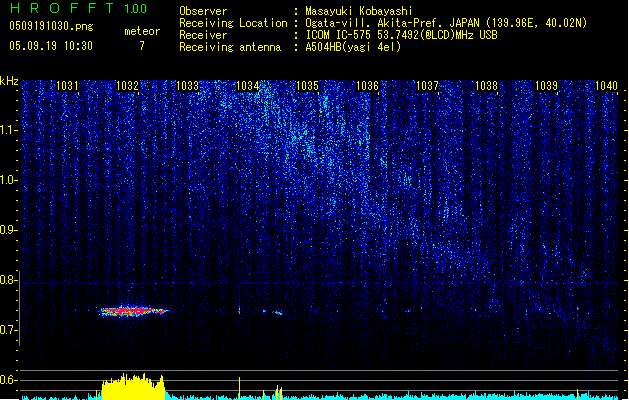Click time marker 1034
Screen dimensions: 629x400
[248, 85]
